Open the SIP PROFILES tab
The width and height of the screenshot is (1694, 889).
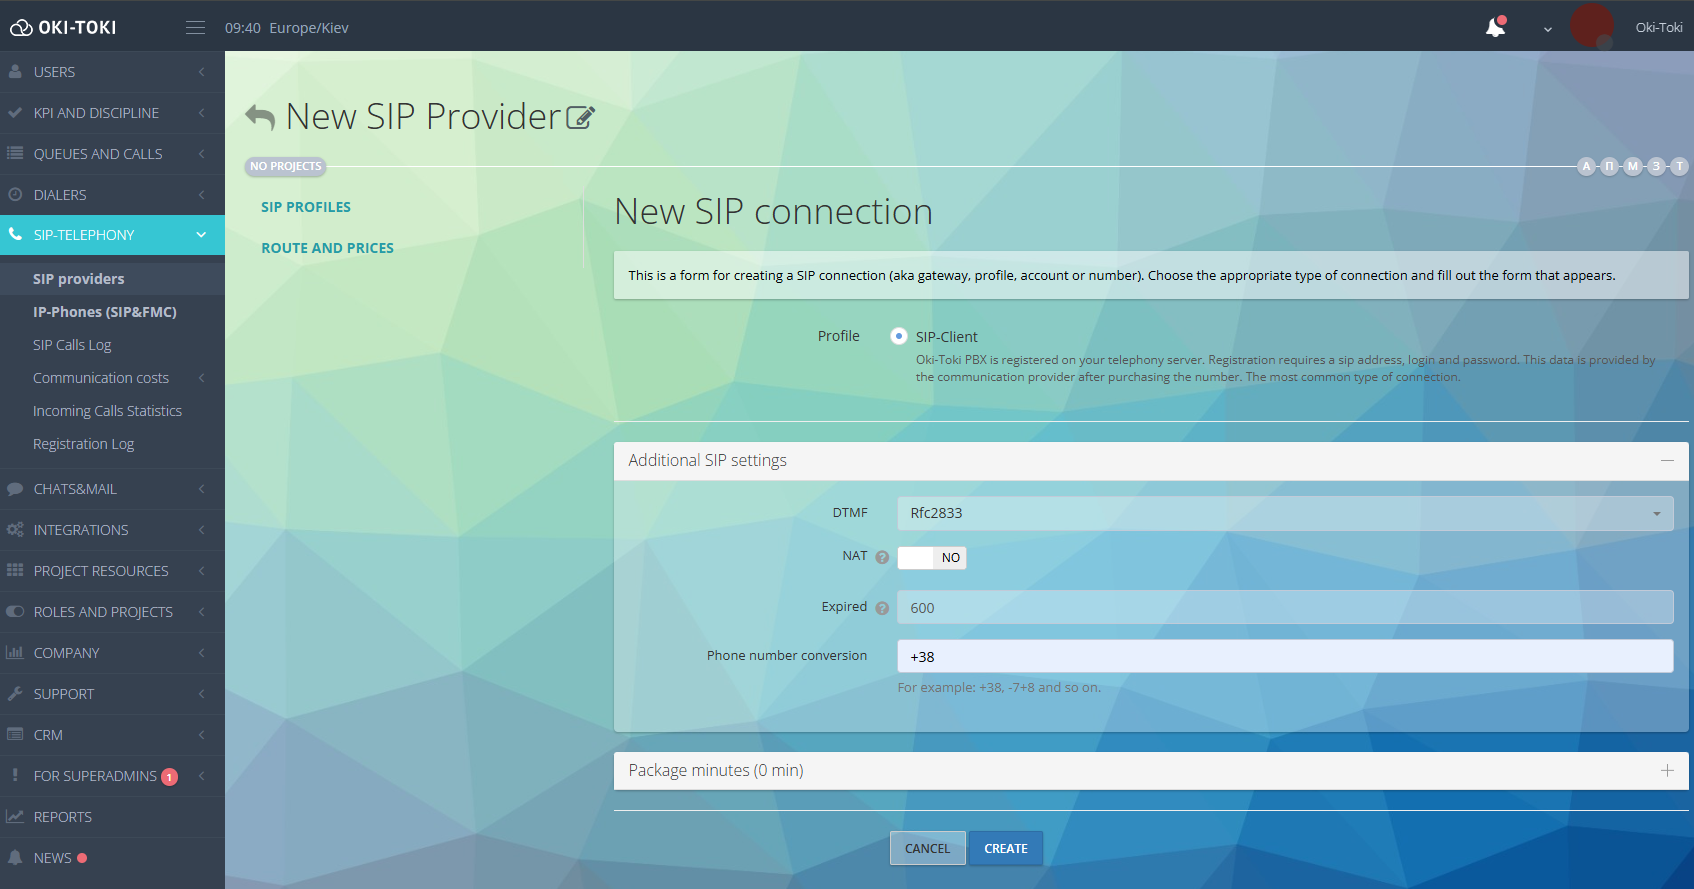pos(306,207)
